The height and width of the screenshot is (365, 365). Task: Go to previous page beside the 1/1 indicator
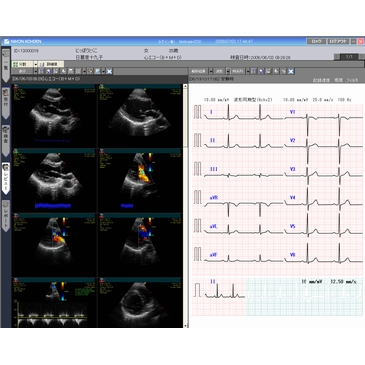337,57
